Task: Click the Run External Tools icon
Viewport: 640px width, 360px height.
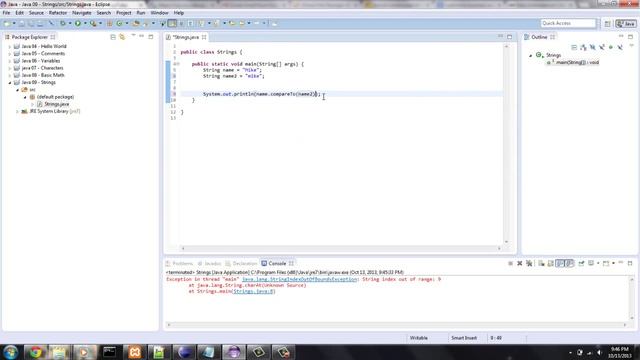Action: (93, 23)
